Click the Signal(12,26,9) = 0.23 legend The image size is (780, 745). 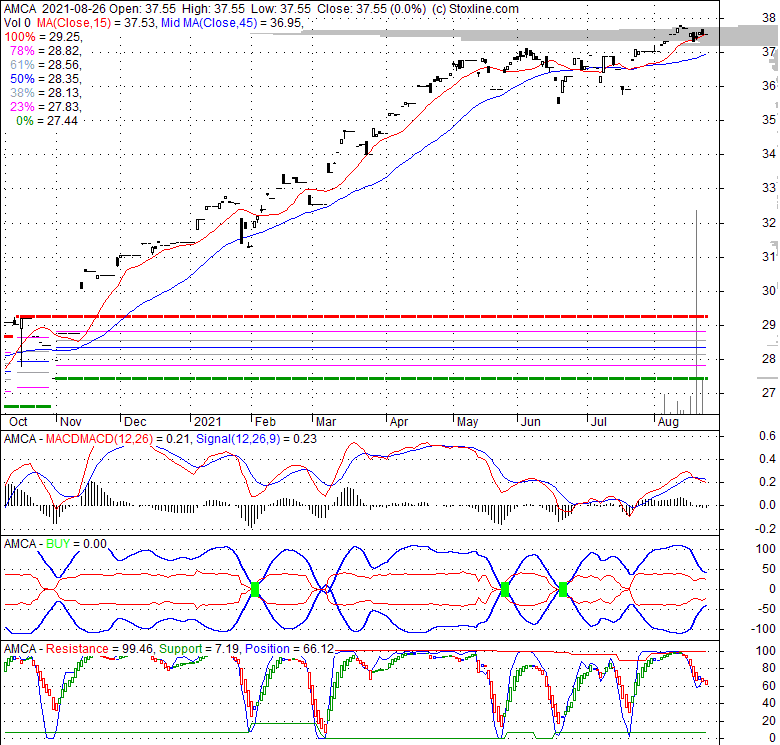click(x=256, y=439)
